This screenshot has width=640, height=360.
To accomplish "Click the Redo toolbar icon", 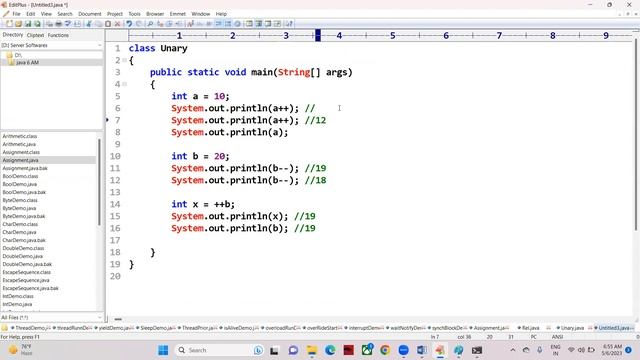I will click(139, 24).
